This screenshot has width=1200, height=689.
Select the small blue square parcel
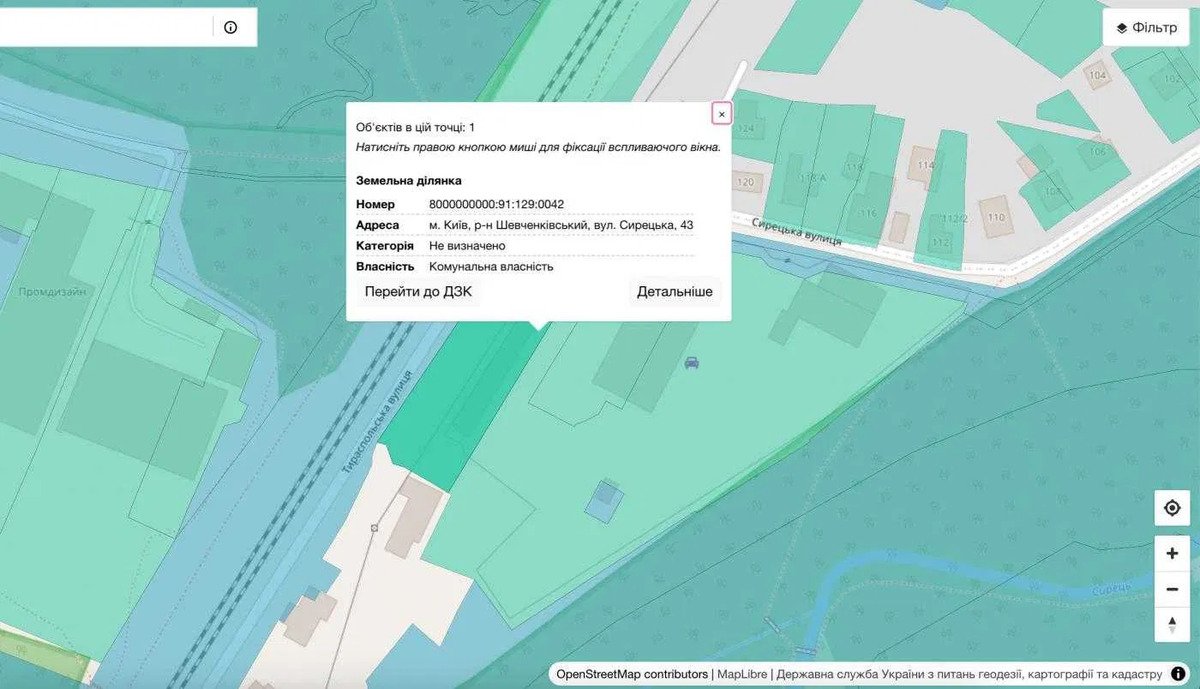tap(603, 499)
